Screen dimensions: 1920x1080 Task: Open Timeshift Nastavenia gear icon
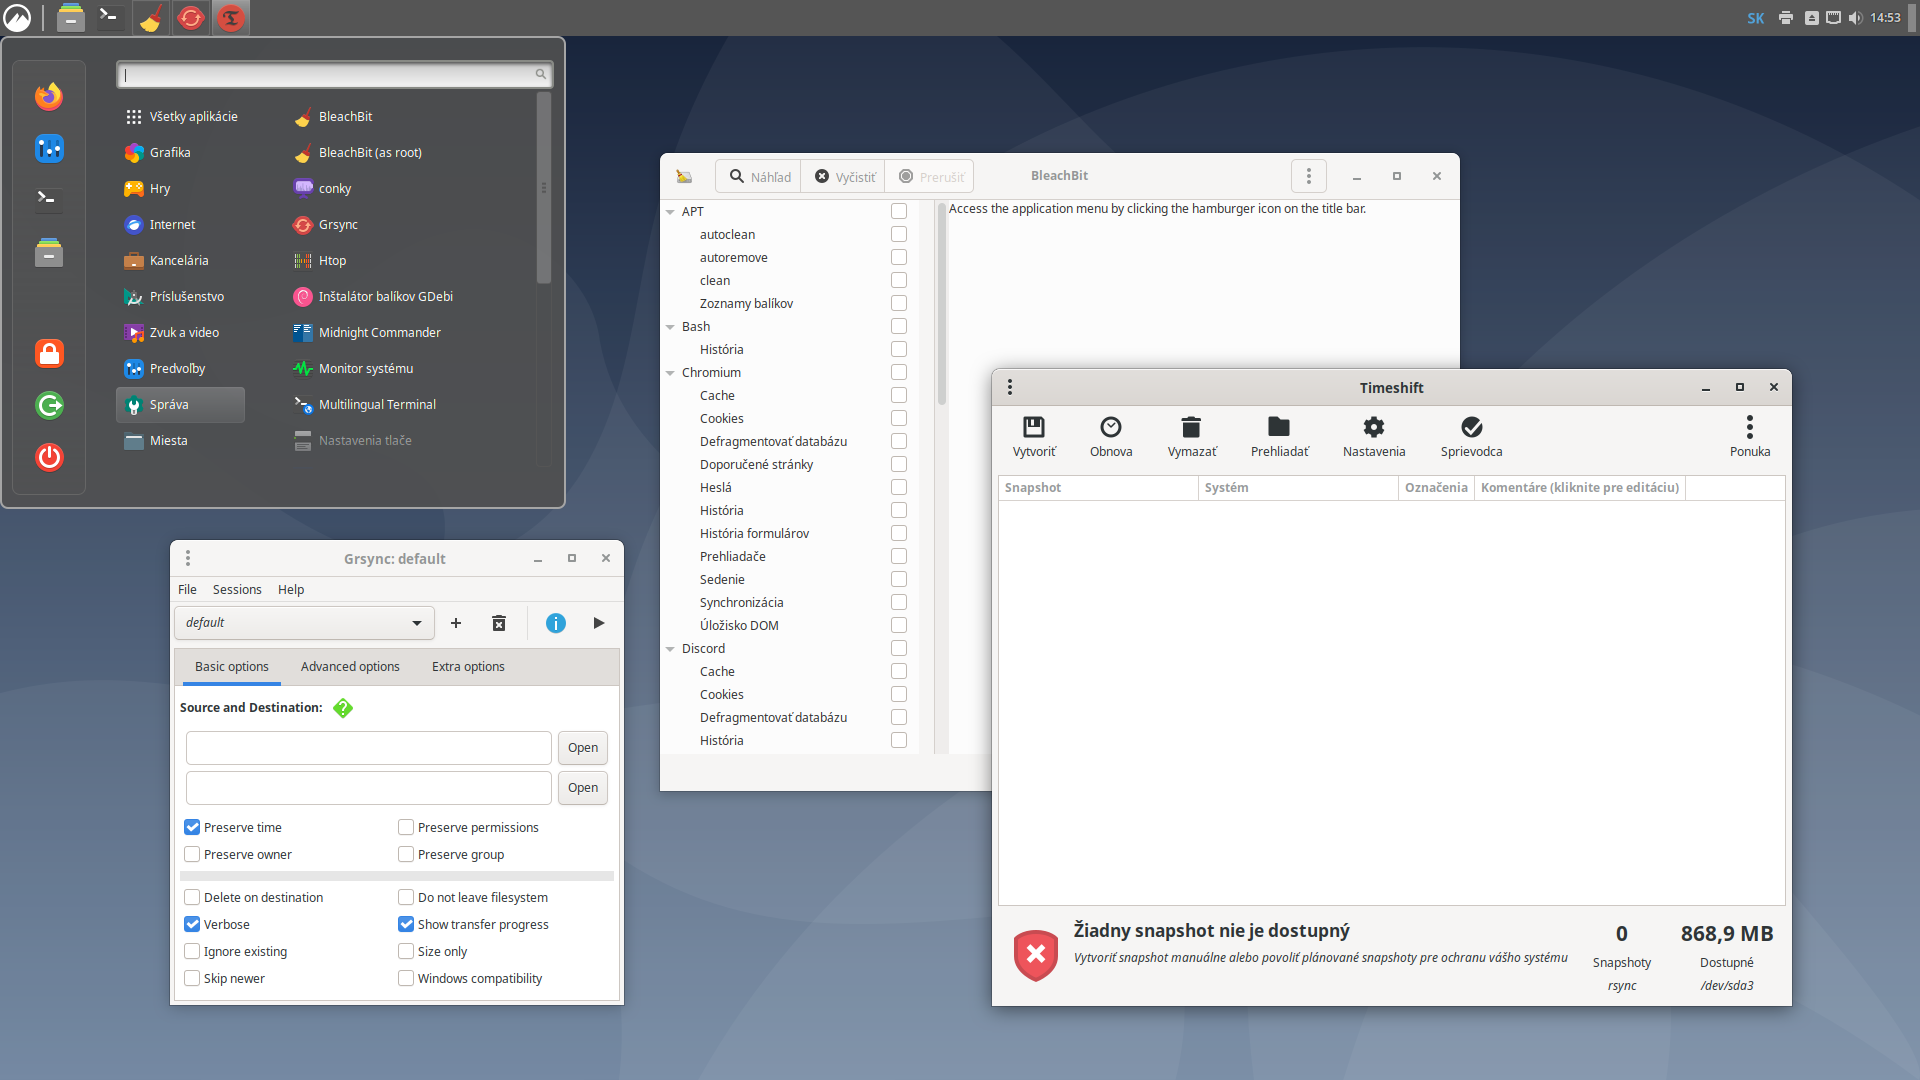click(1374, 427)
